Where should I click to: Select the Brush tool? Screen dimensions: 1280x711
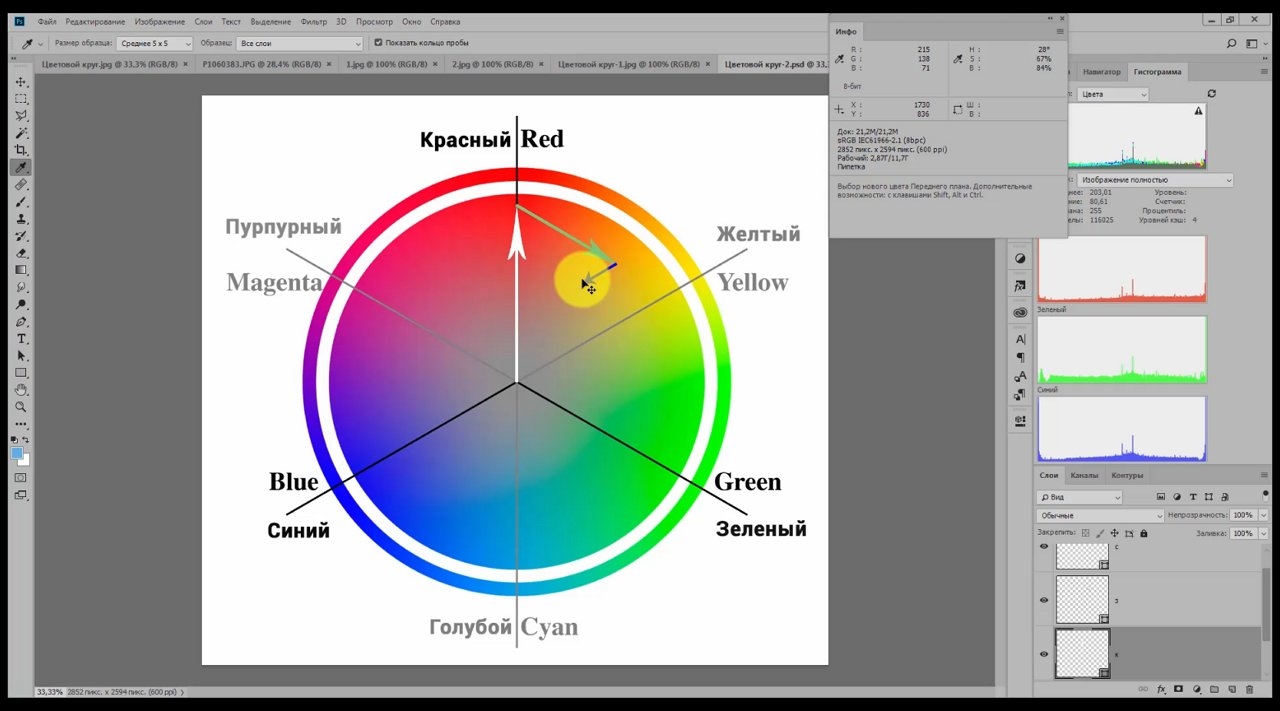(x=21, y=202)
